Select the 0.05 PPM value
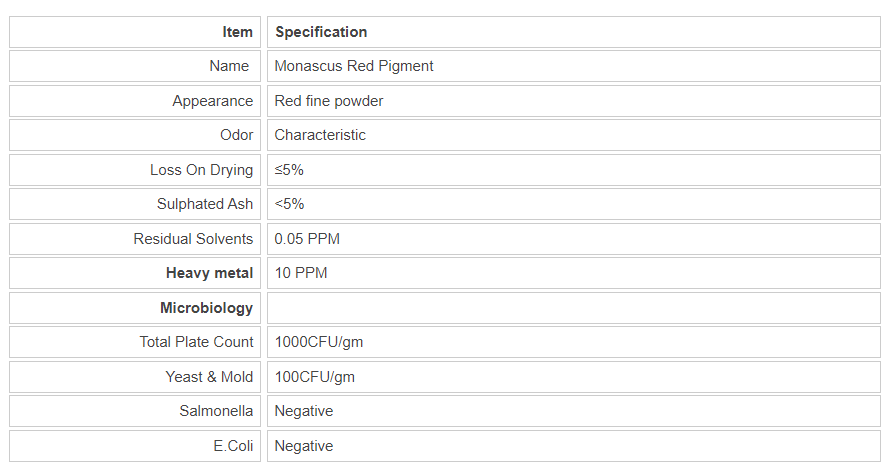This screenshot has width=893, height=470. click(x=308, y=239)
